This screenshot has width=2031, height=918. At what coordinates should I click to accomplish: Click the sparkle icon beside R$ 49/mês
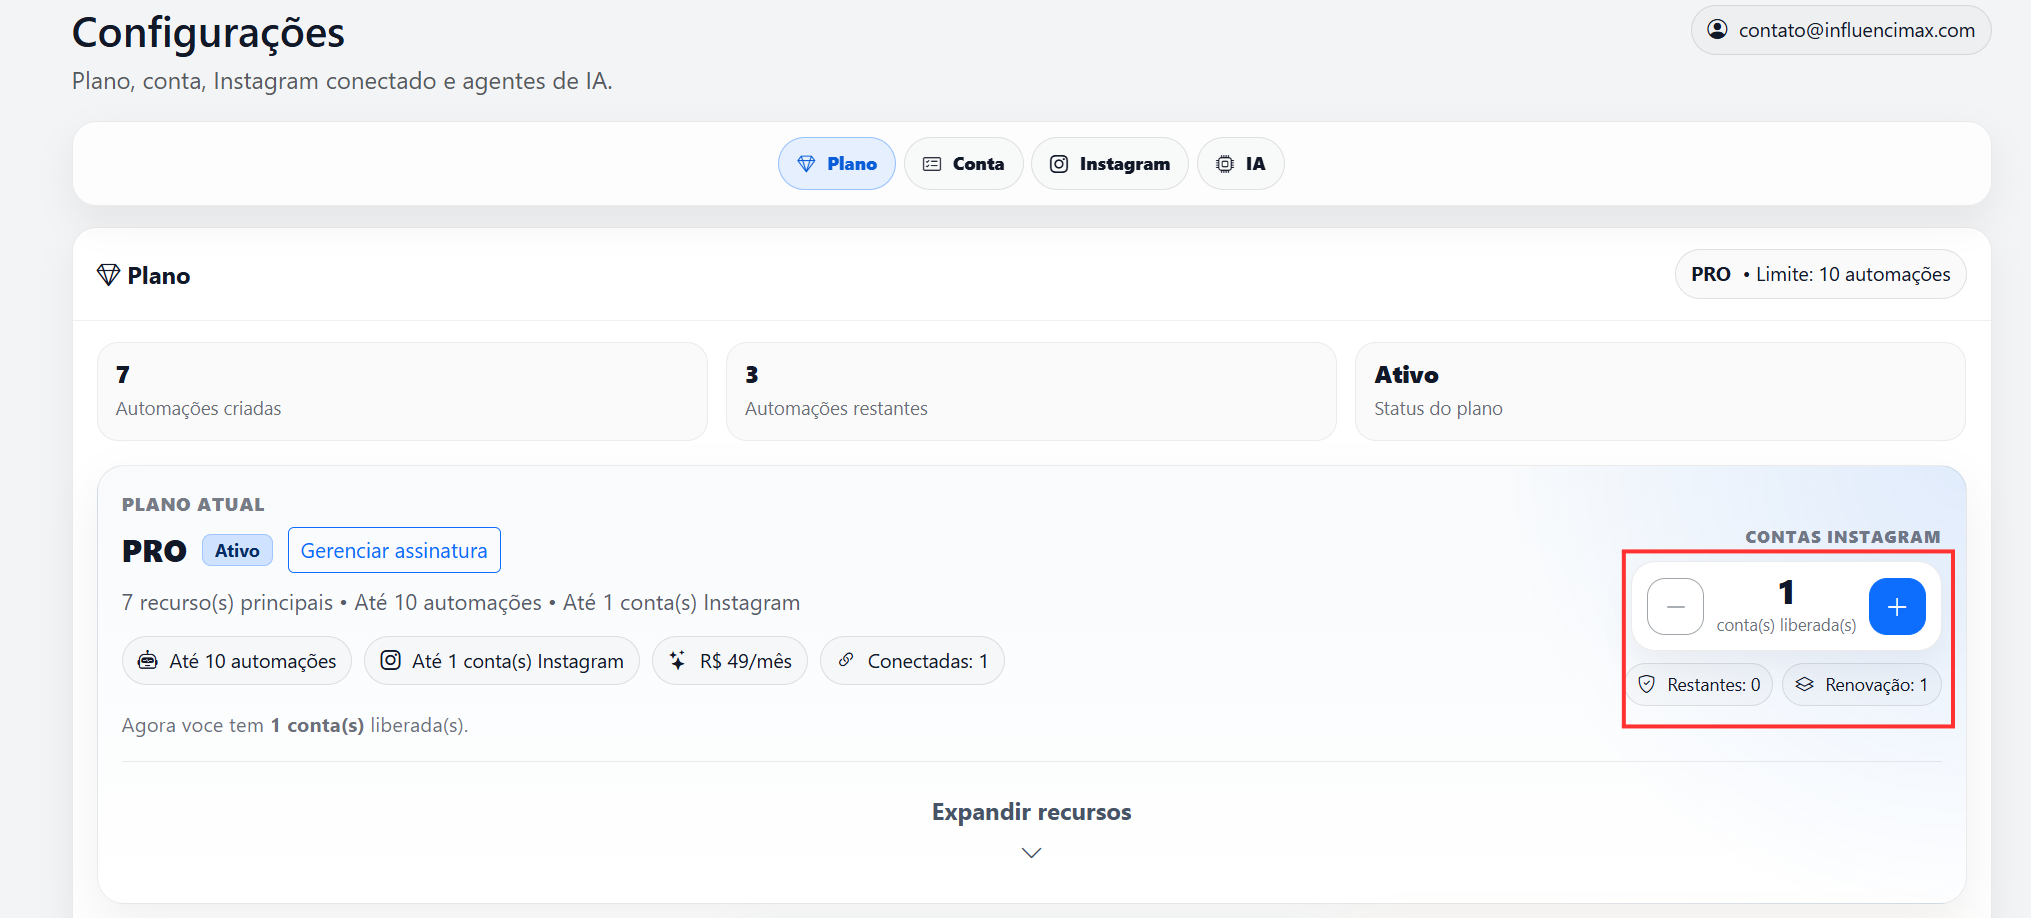[678, 660]
